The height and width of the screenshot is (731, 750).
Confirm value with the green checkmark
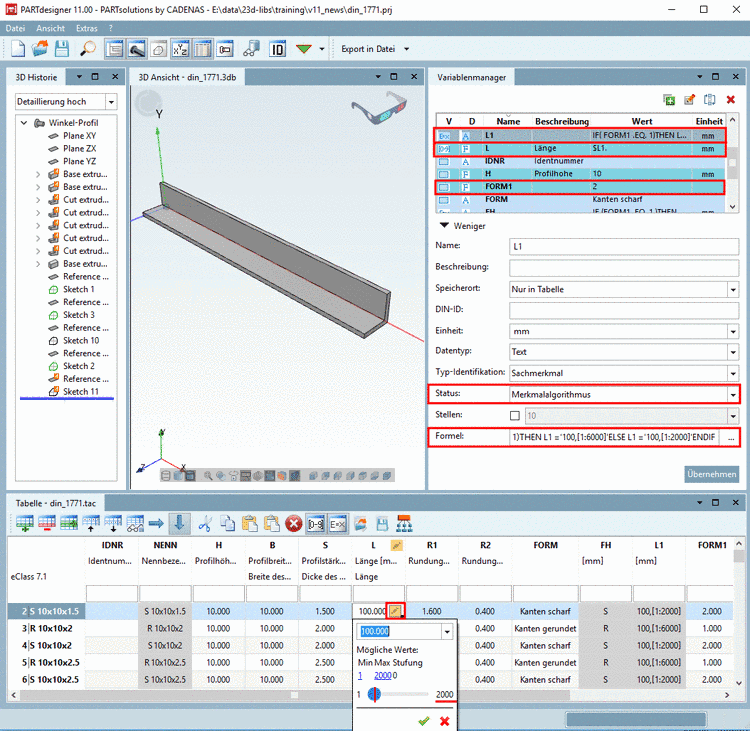click(x=424, y=720)
